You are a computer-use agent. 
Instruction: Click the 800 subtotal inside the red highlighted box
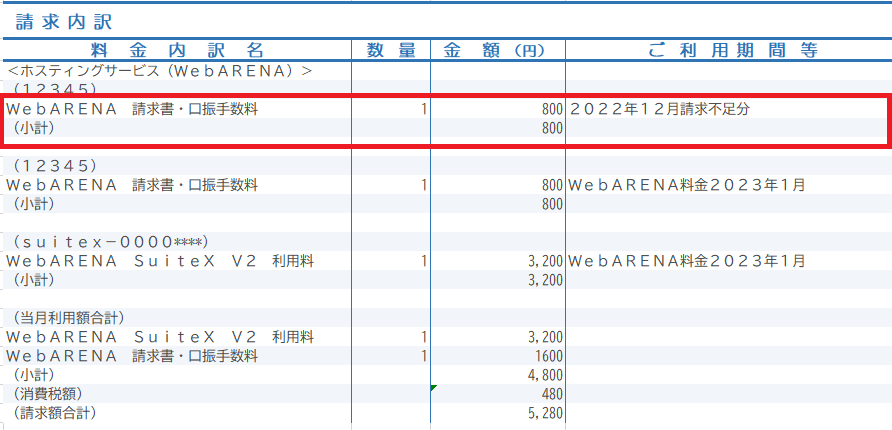point(551,128)
